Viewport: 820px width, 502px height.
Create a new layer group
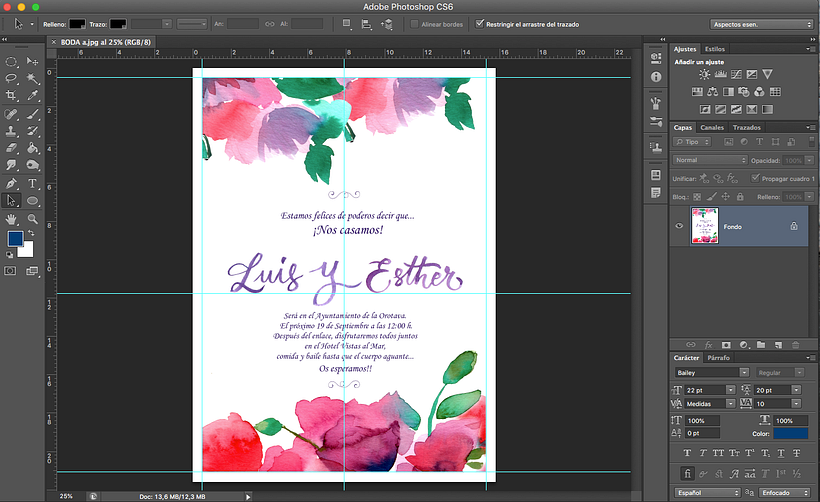pos(761,345)
